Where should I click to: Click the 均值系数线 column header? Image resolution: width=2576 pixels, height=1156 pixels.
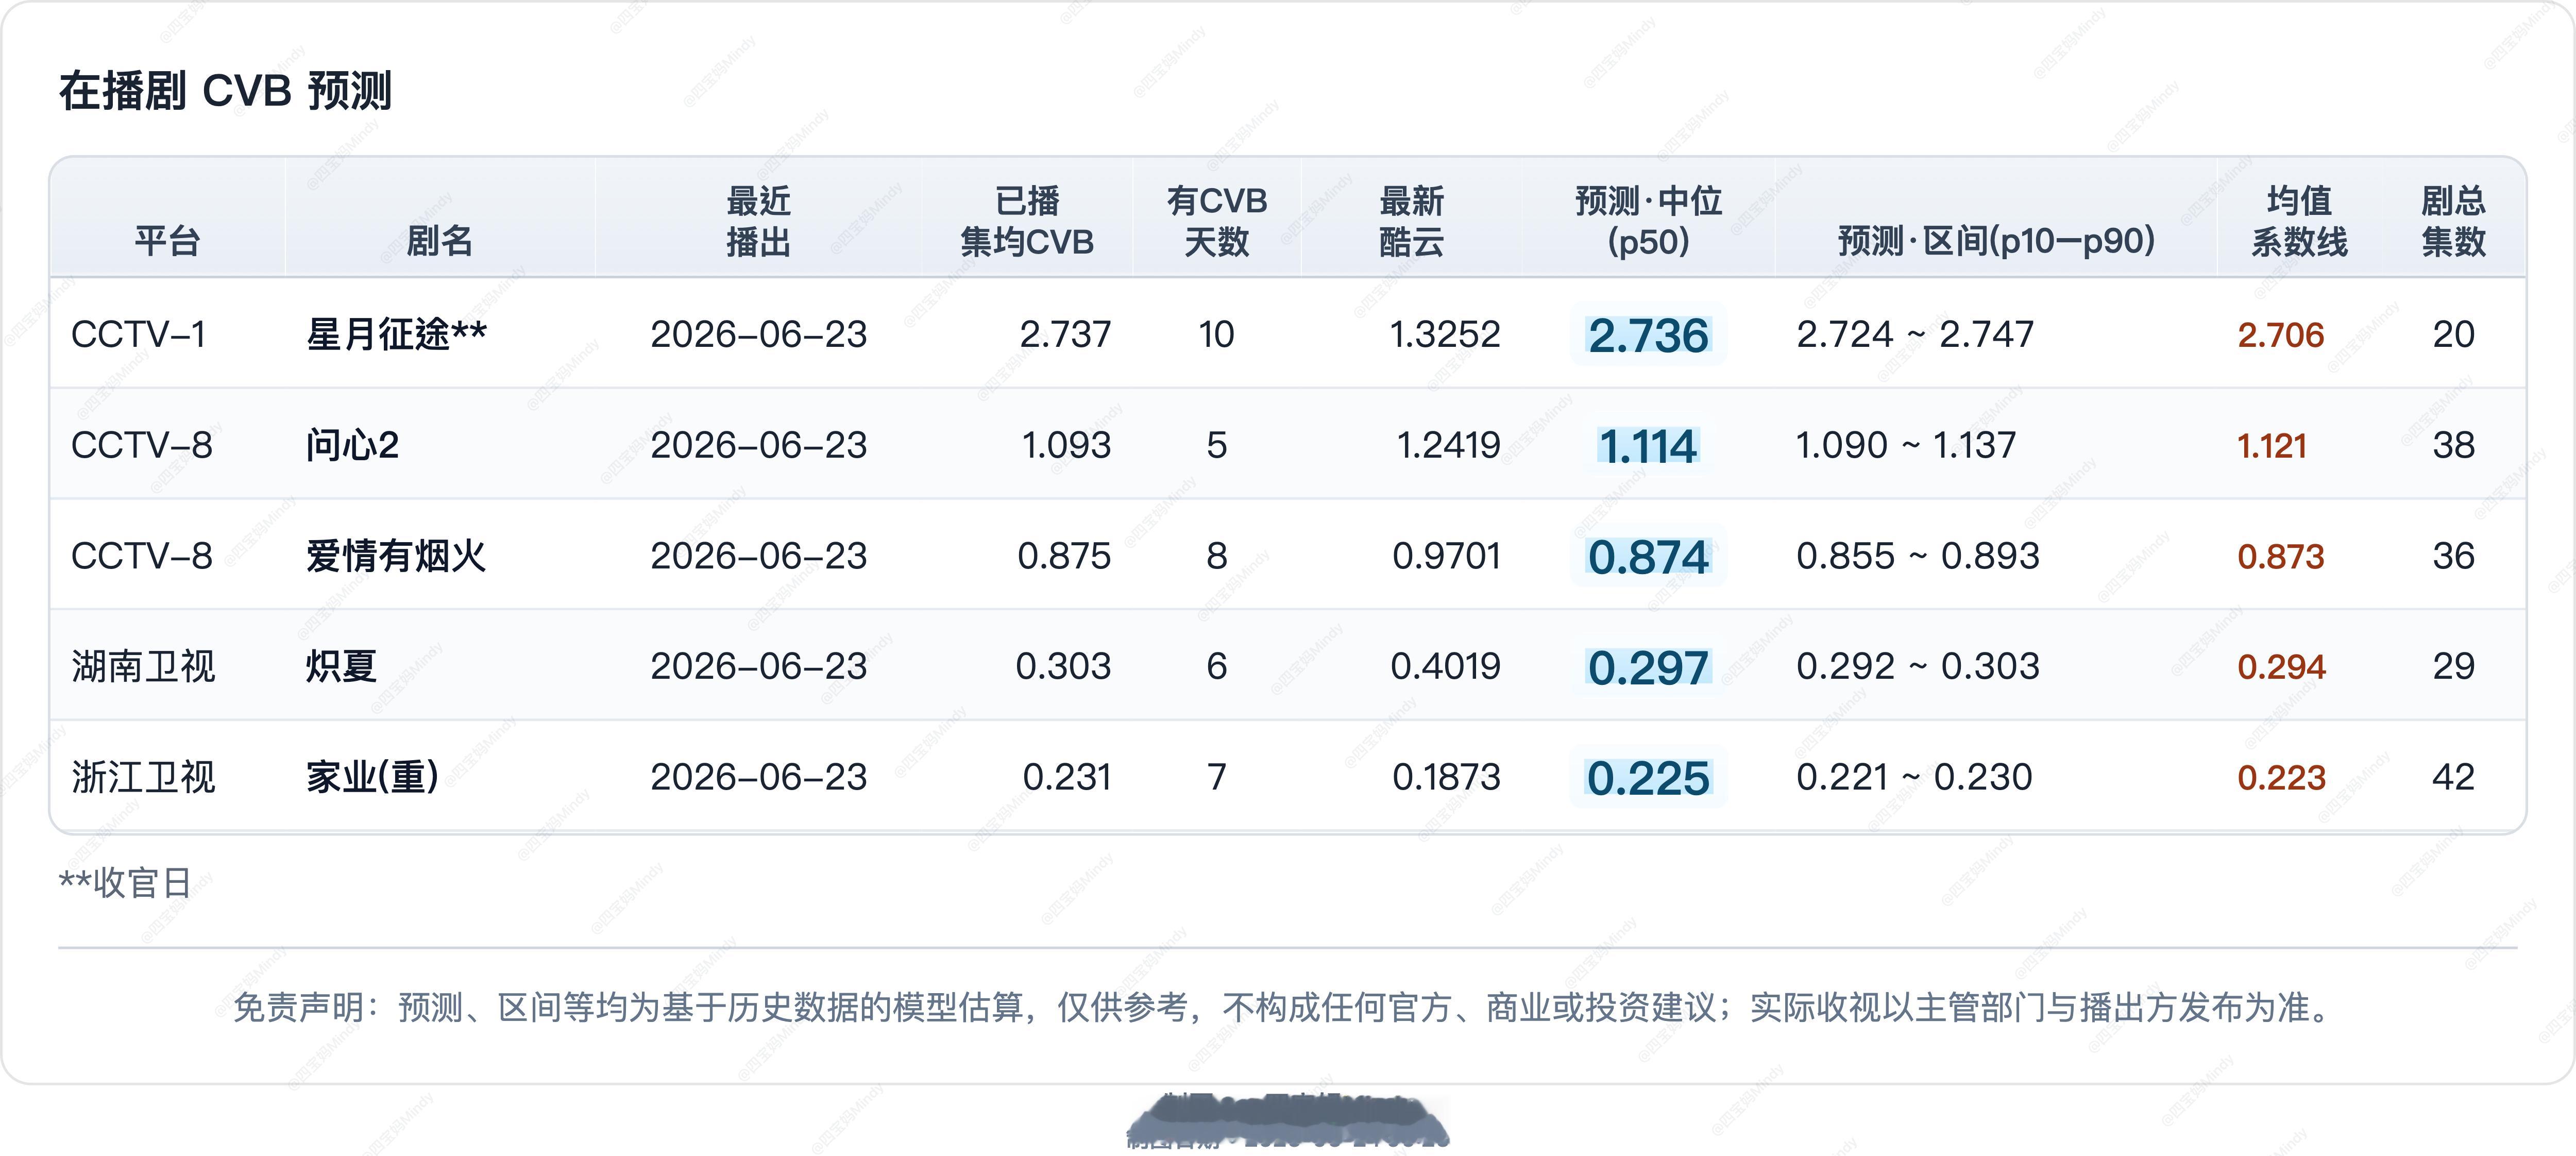point(2299,221)
